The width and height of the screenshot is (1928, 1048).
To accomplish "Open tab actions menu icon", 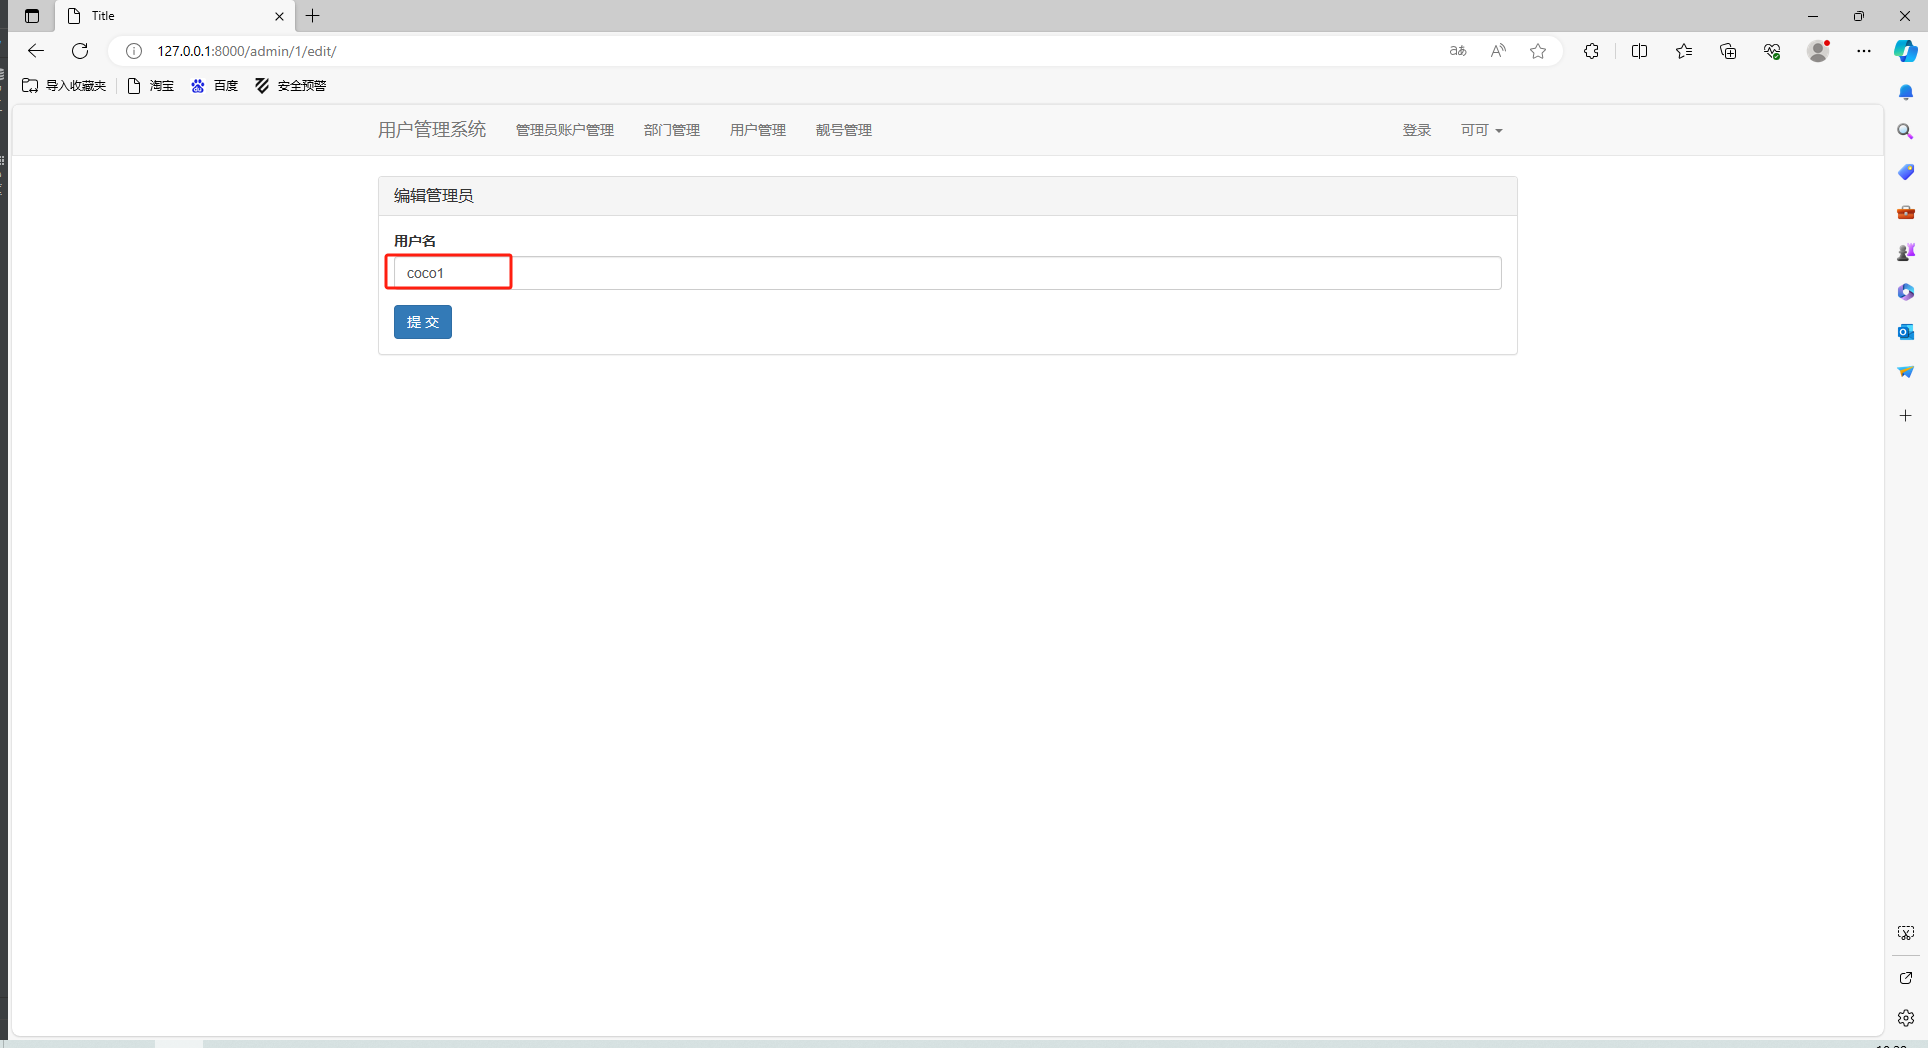I will [x=32, y=16].
